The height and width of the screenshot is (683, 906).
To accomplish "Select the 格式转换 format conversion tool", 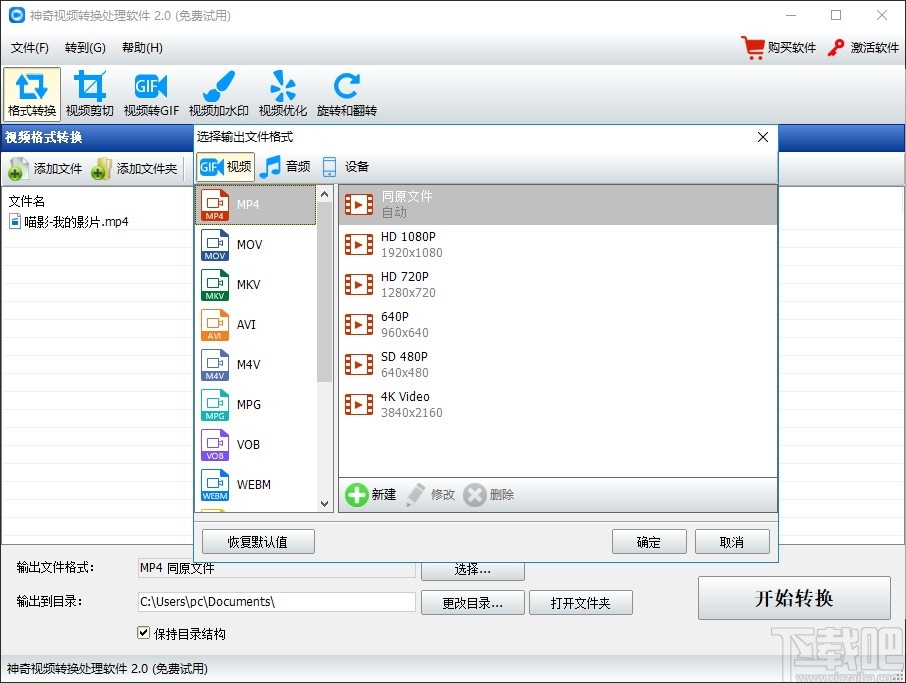I will pos(32,94).
